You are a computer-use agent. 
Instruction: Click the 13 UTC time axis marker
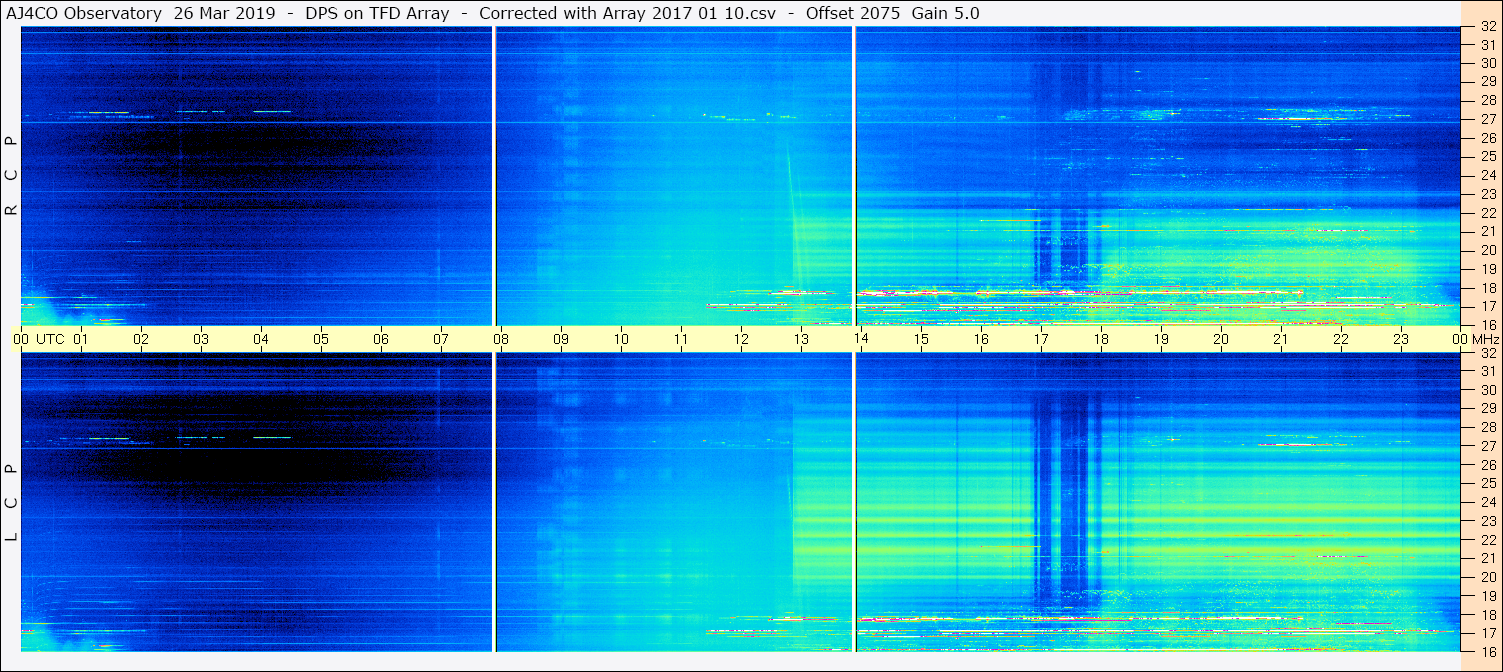[801, 339]
